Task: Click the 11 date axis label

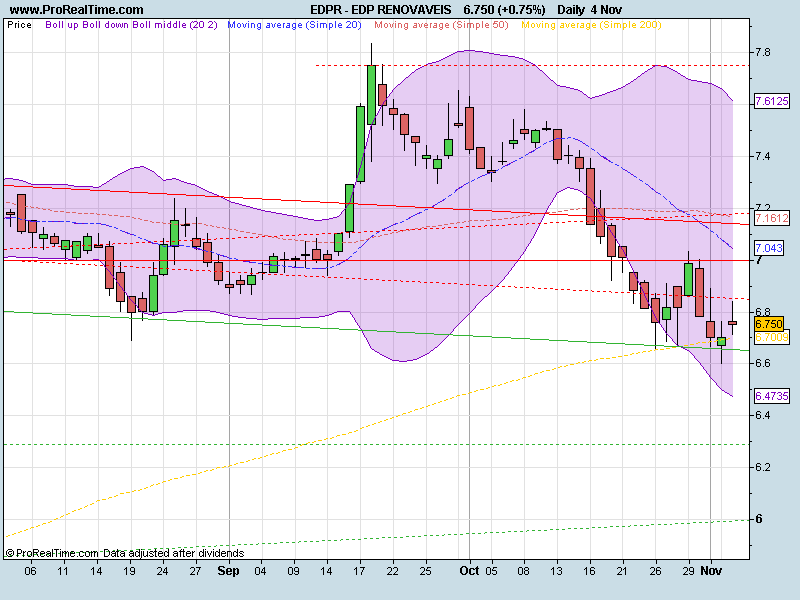Action: (x=63, y=571)
